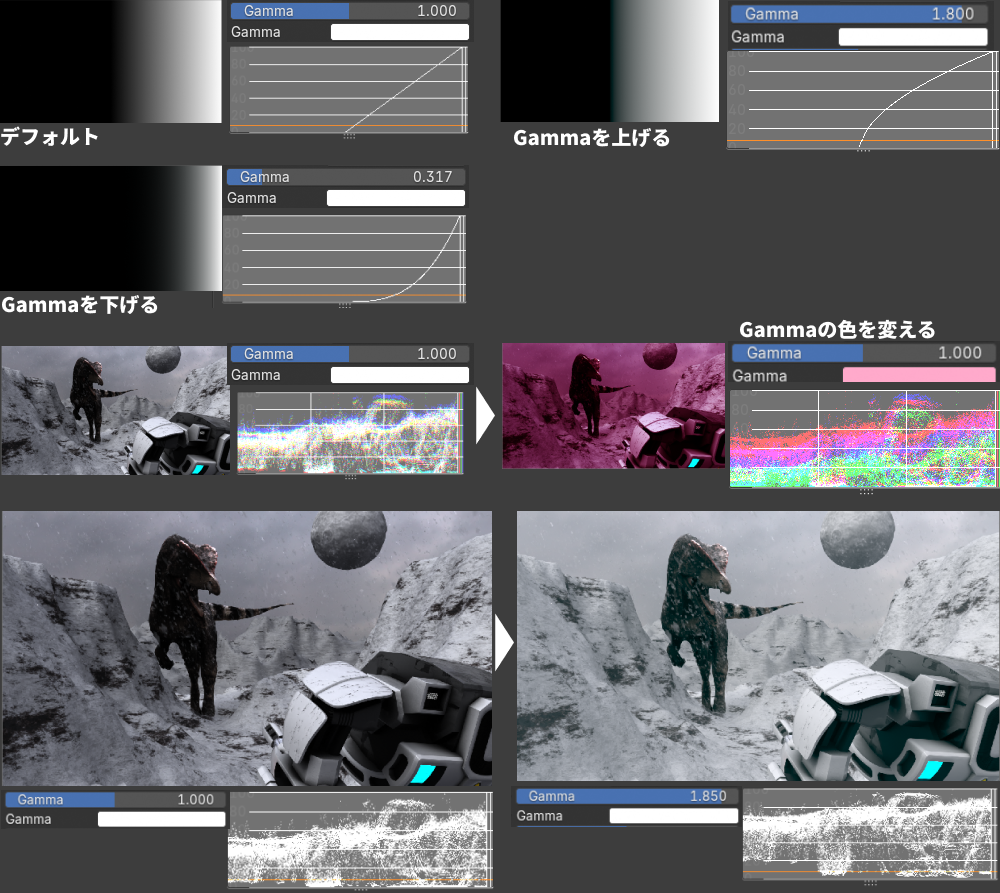The height and width of the screenshot is (893, 1000).
Task: Open the white color swatch below the 0.317 slider
Action: [396, 198]
